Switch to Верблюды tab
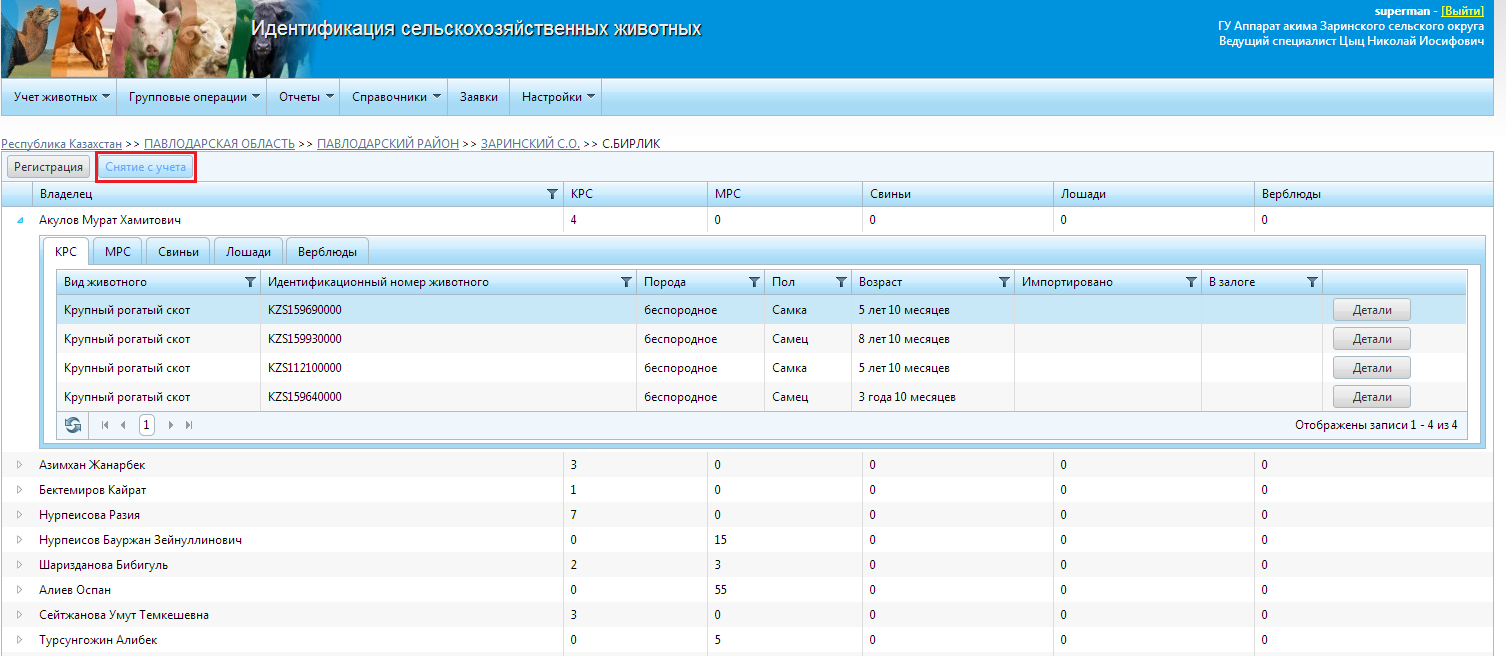 328,252
